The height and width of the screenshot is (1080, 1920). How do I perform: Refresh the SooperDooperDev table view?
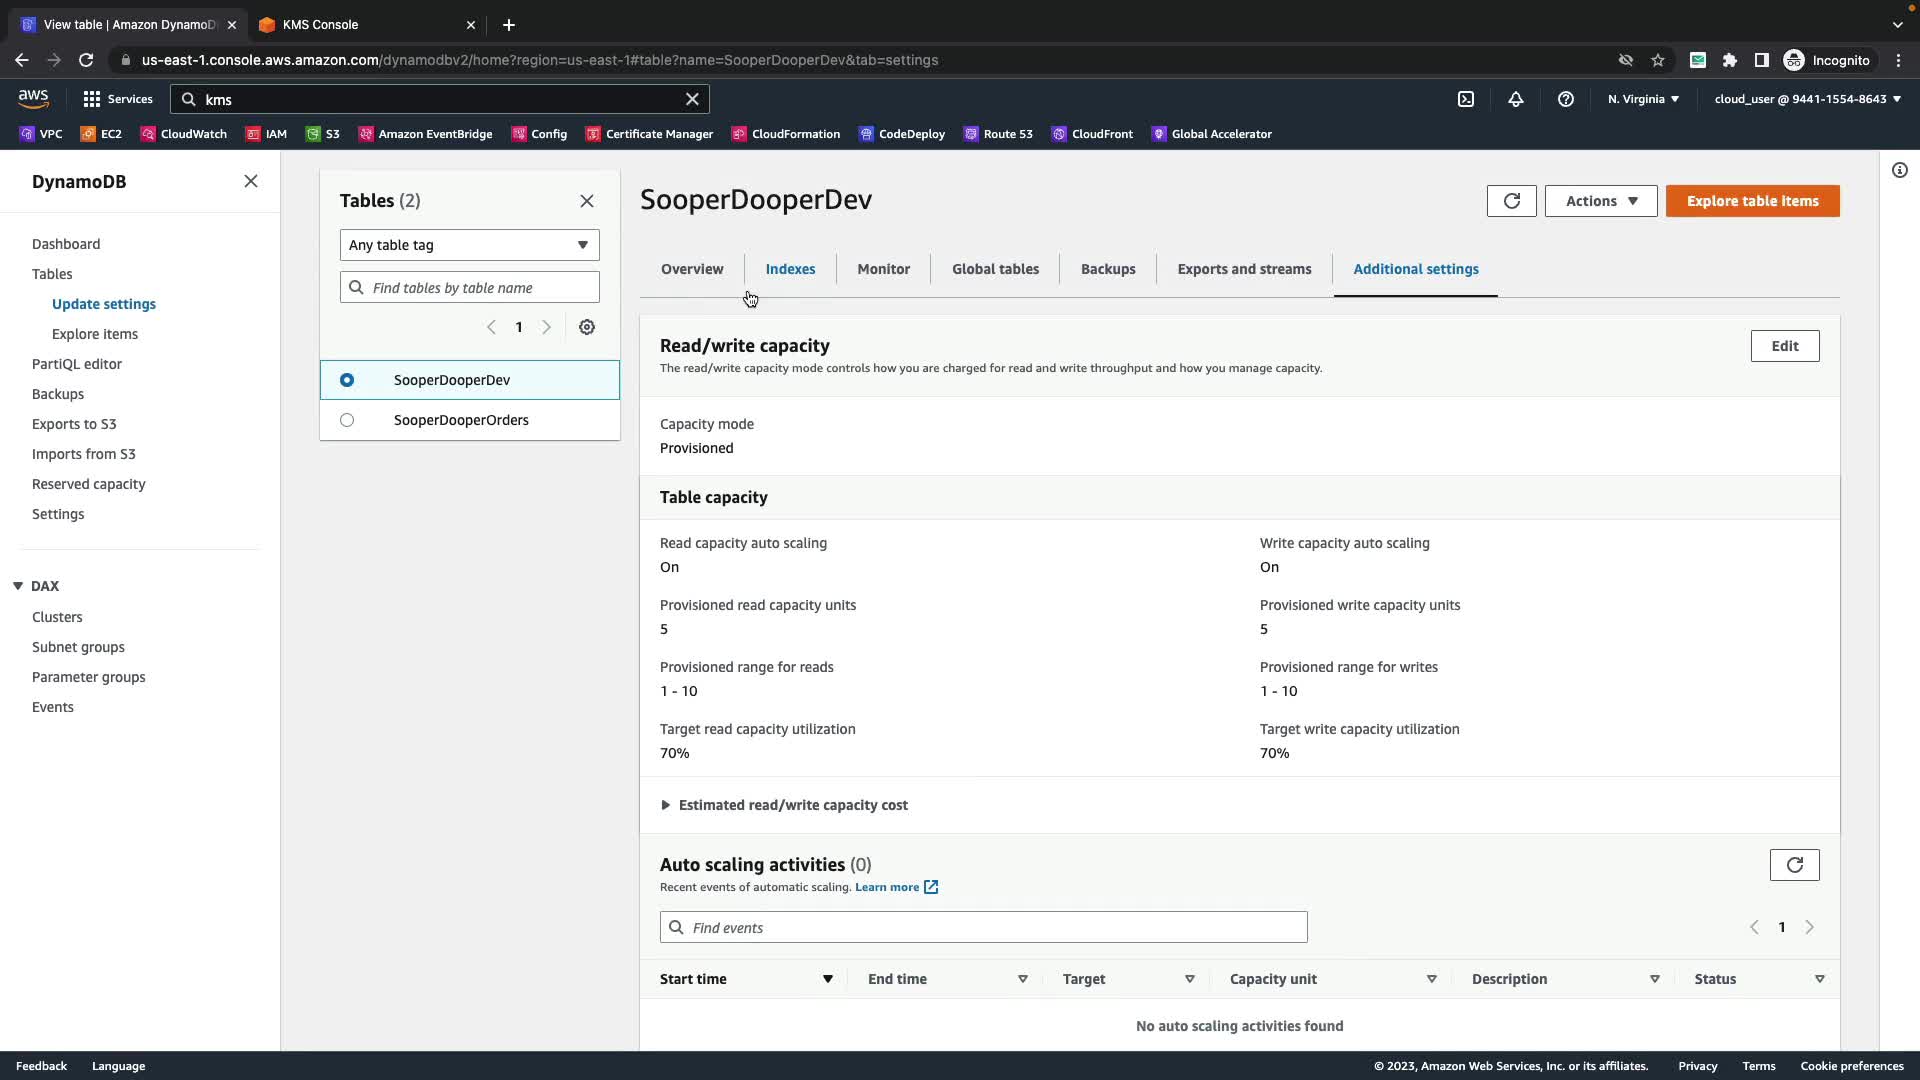pos(1511,201)
